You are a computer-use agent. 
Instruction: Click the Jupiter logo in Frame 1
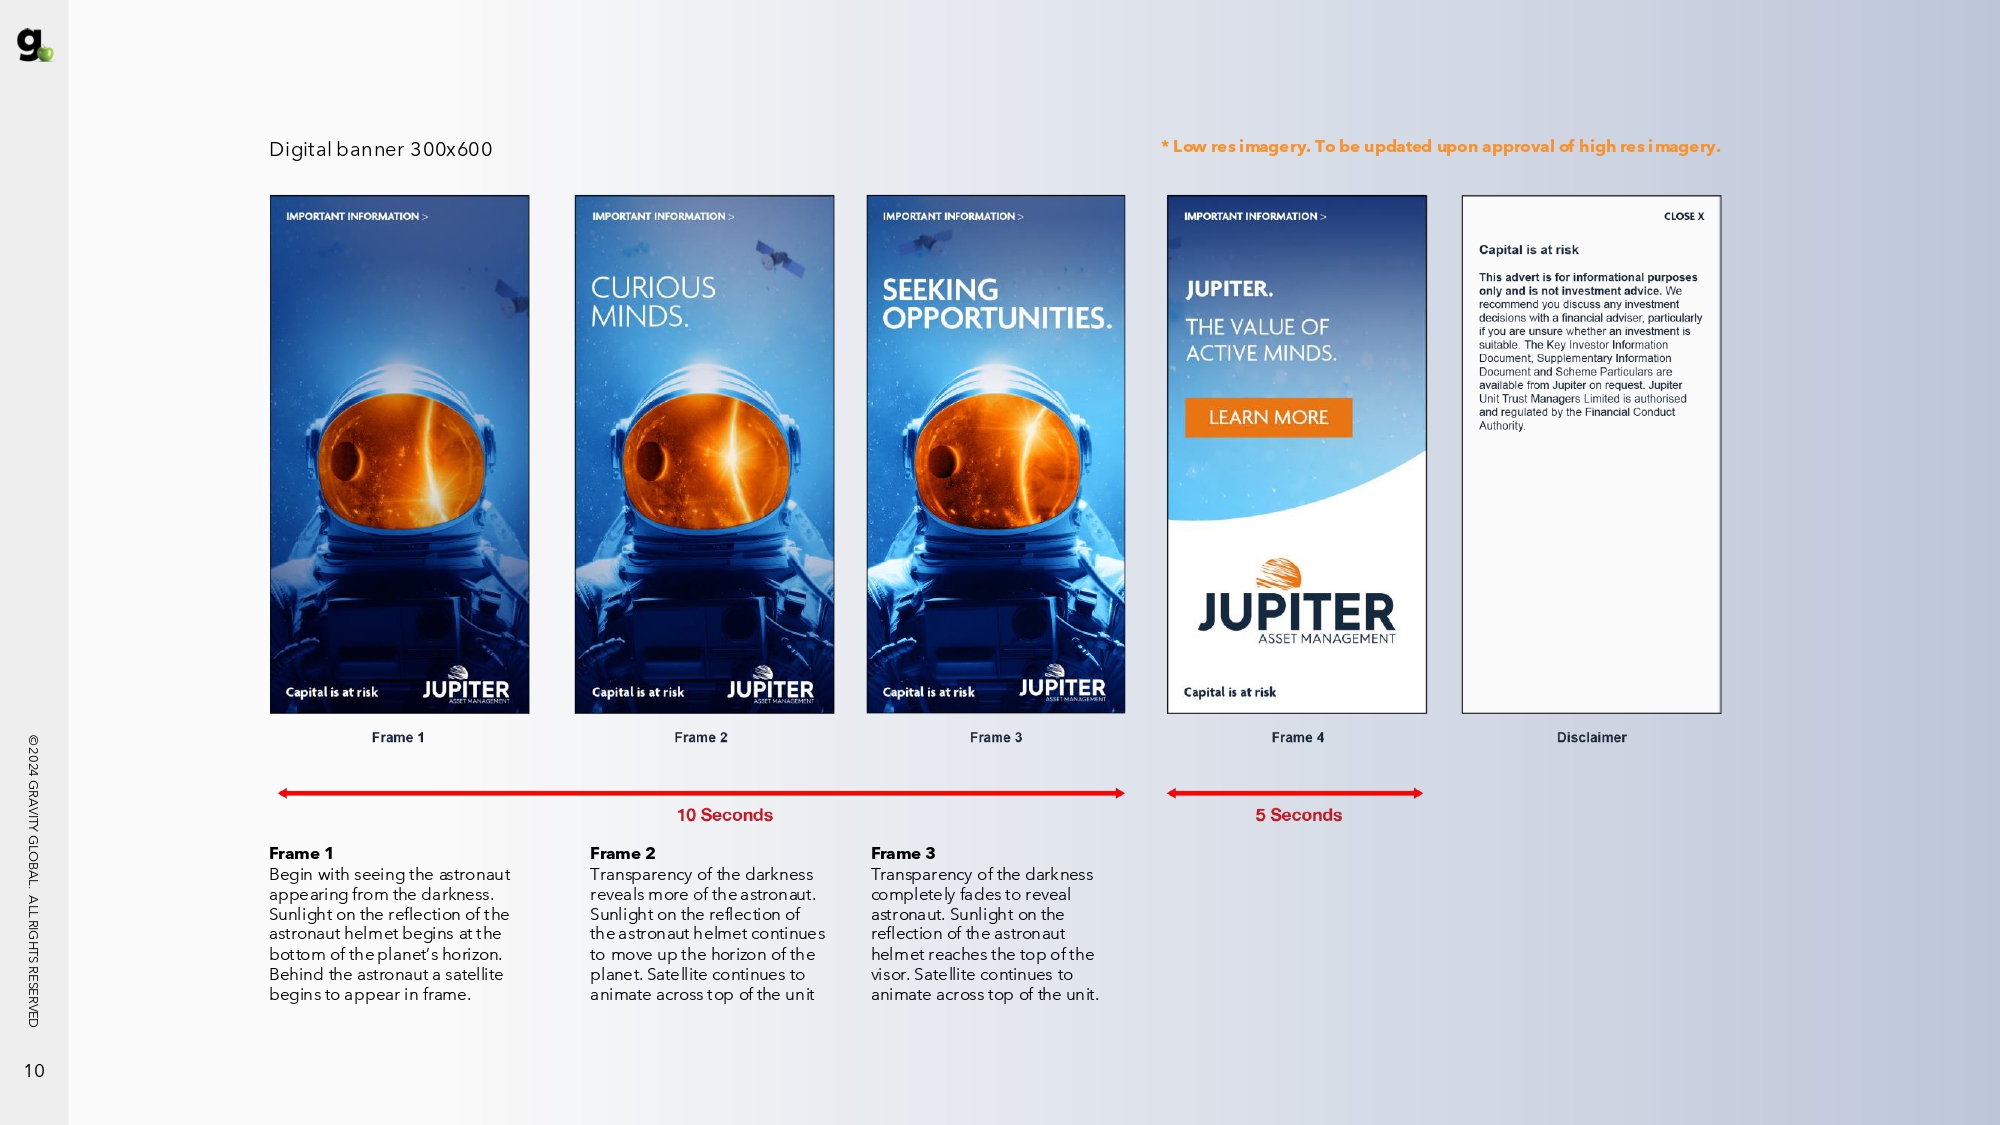(466, 686)
